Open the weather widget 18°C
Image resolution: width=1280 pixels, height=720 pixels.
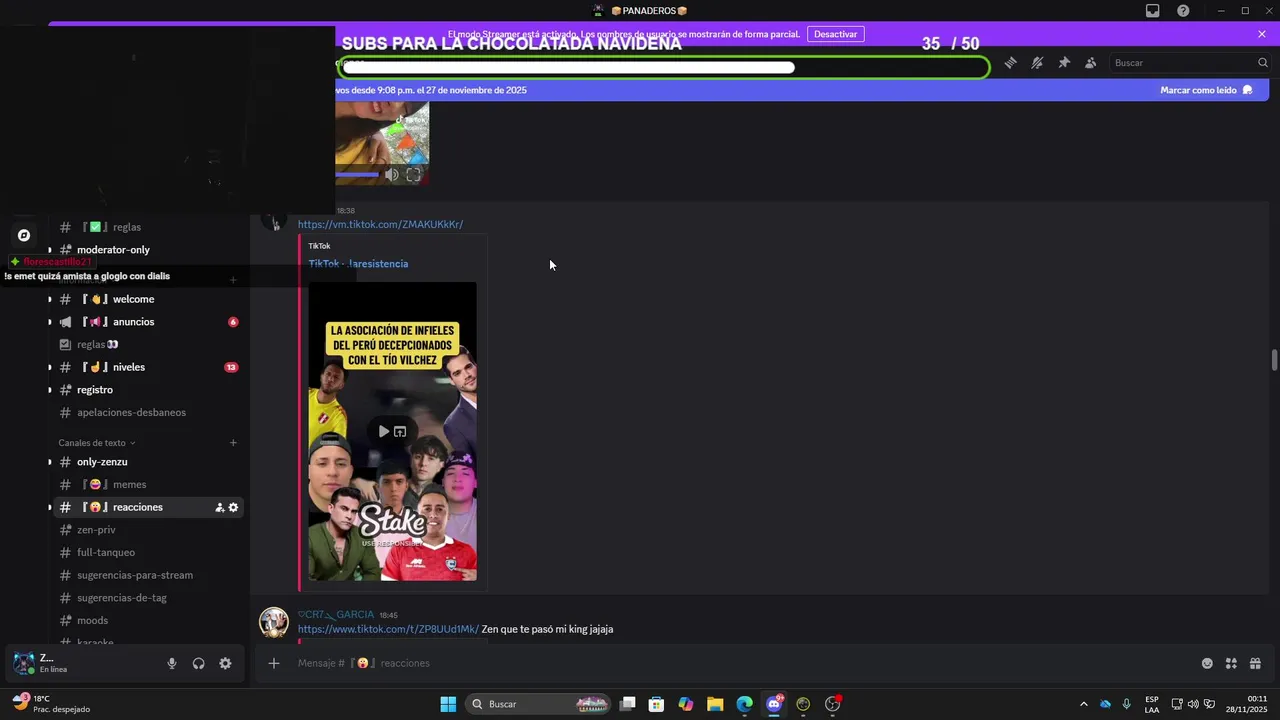click(52, 704)
